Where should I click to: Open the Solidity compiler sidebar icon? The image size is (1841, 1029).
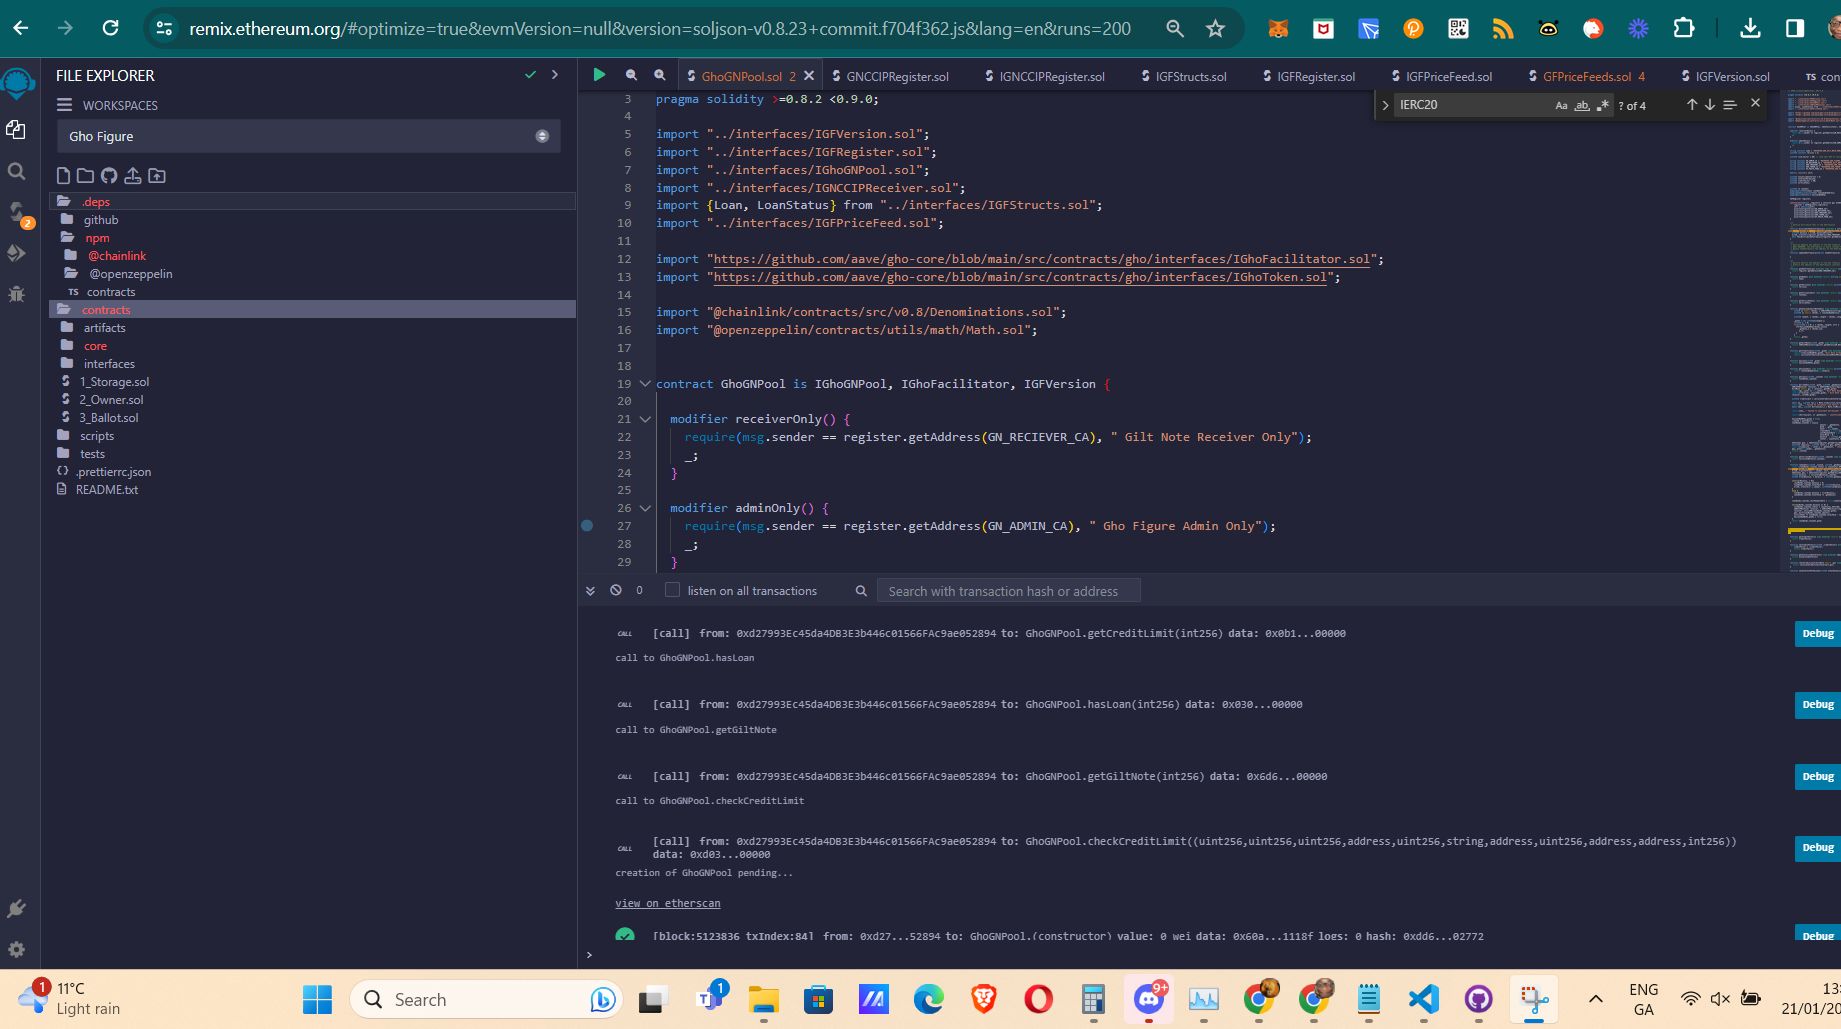pos(17,213)
